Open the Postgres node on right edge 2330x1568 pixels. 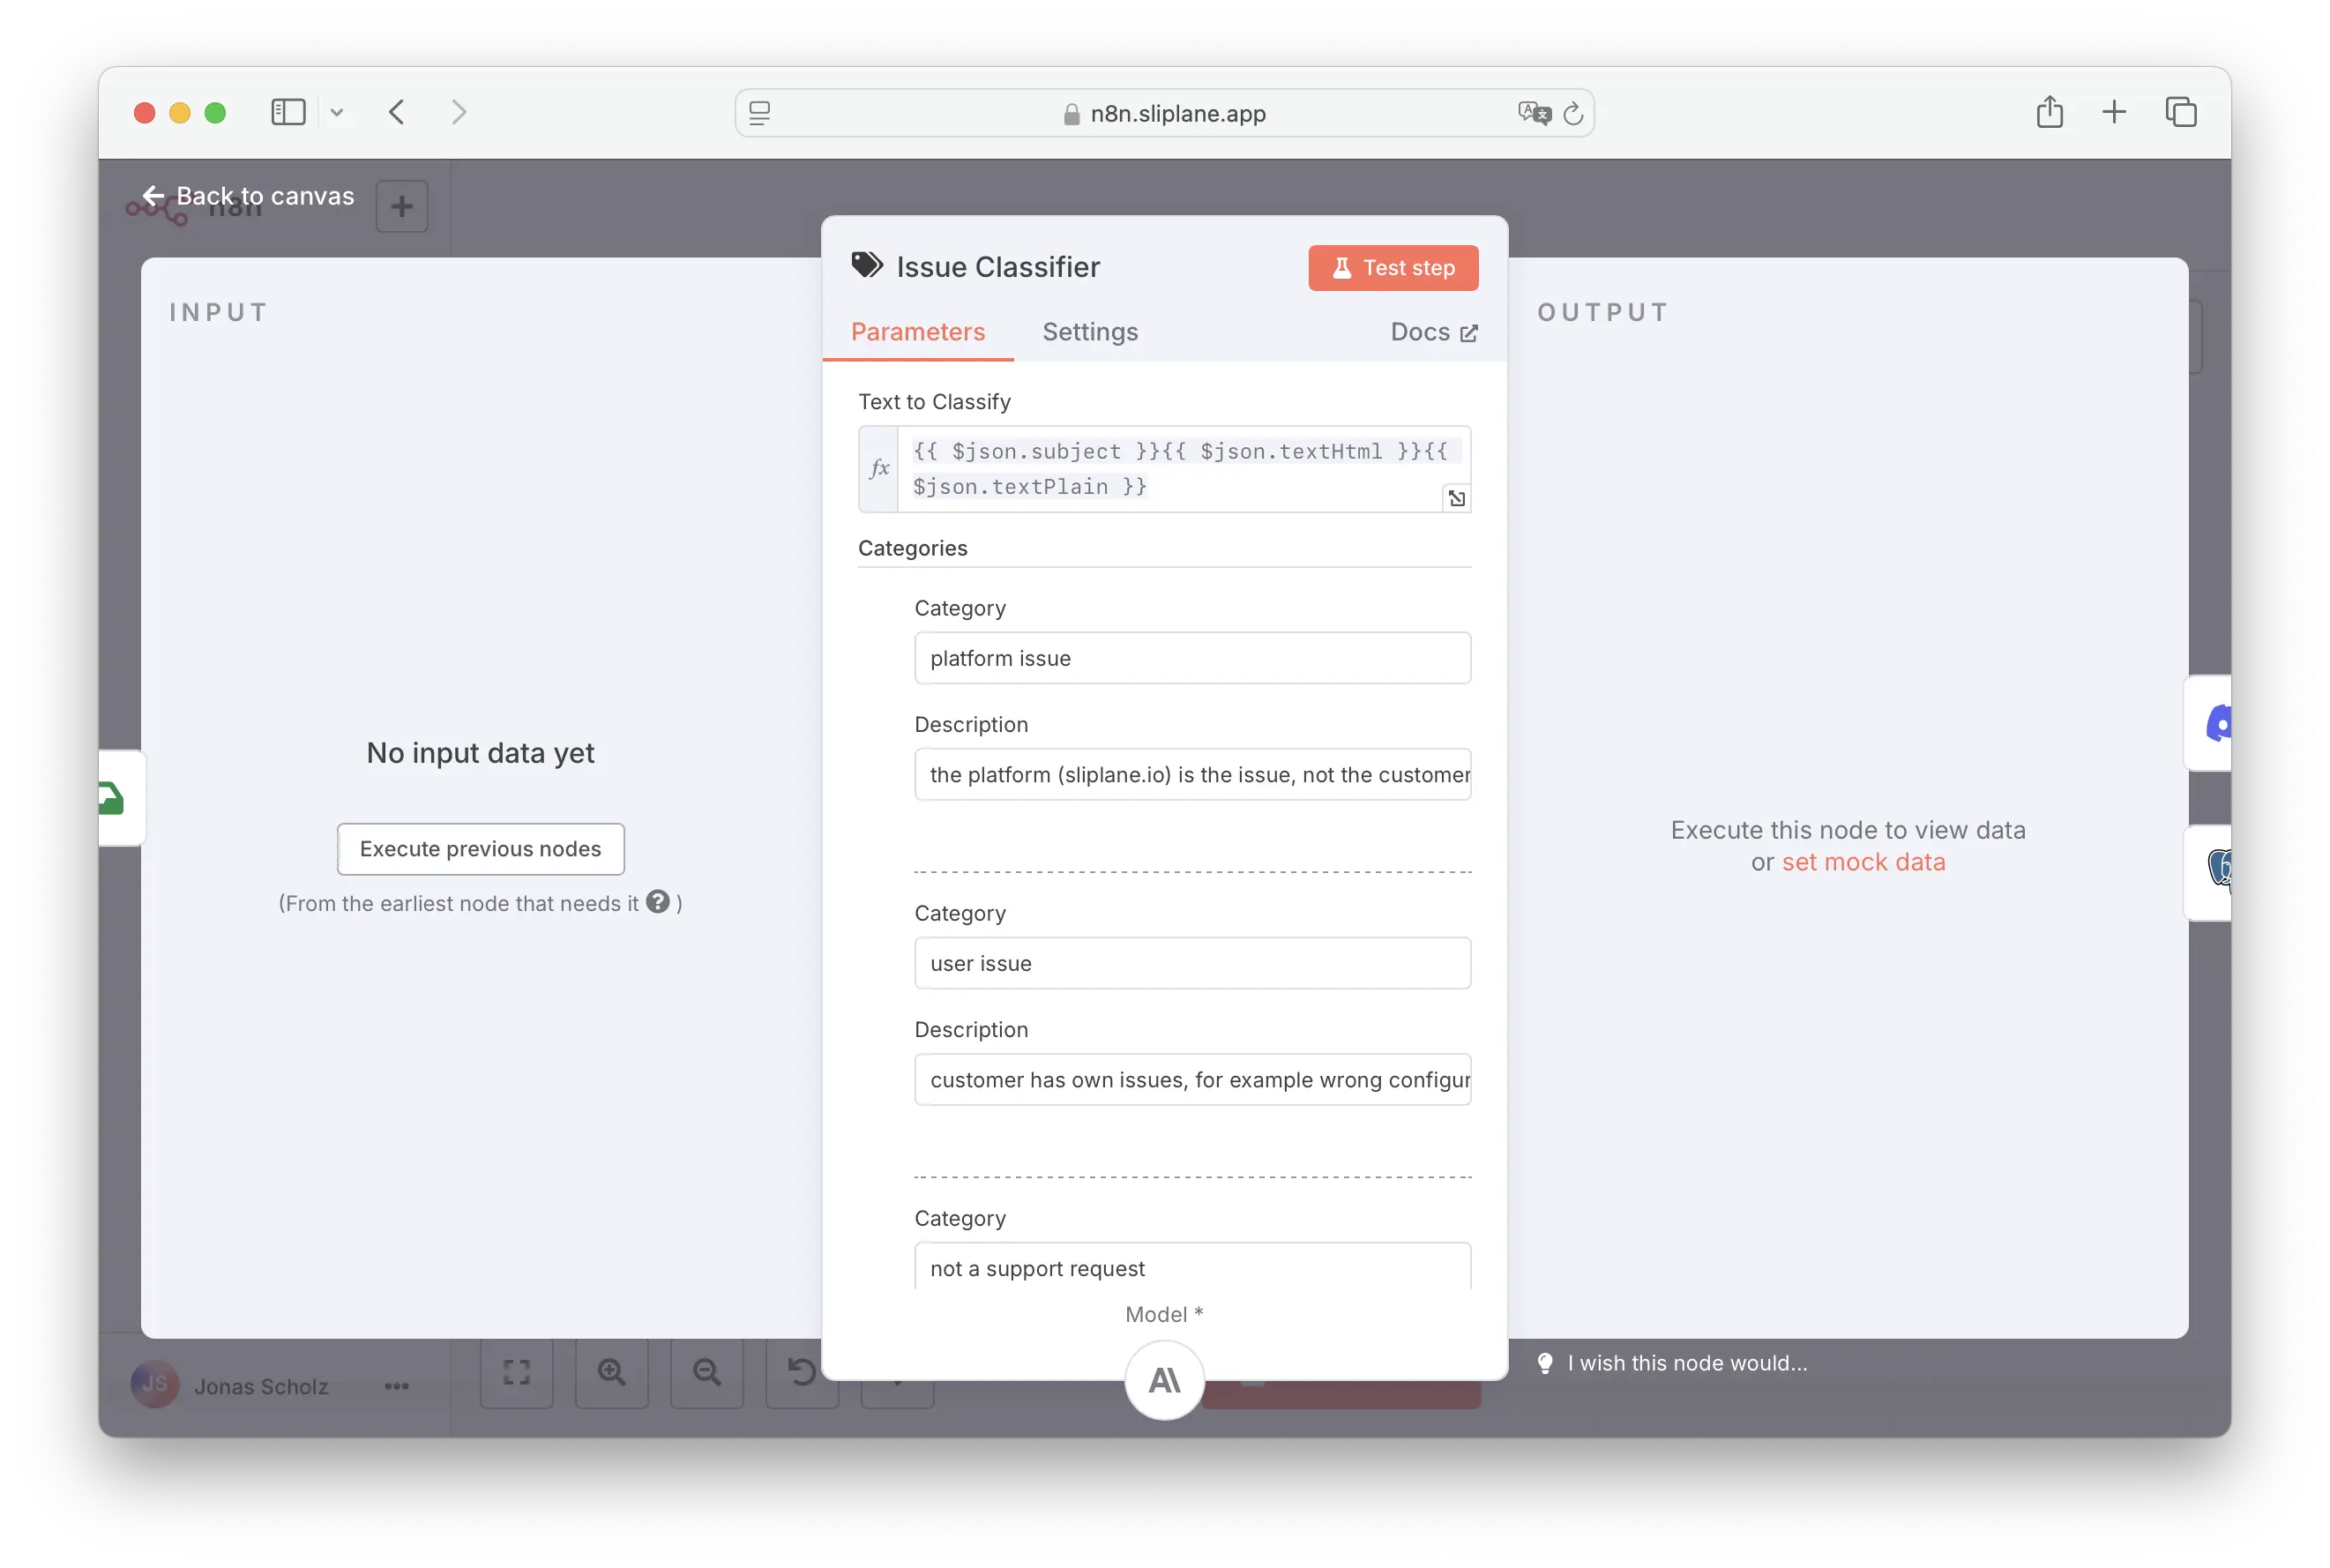[x=2216, y=868]
